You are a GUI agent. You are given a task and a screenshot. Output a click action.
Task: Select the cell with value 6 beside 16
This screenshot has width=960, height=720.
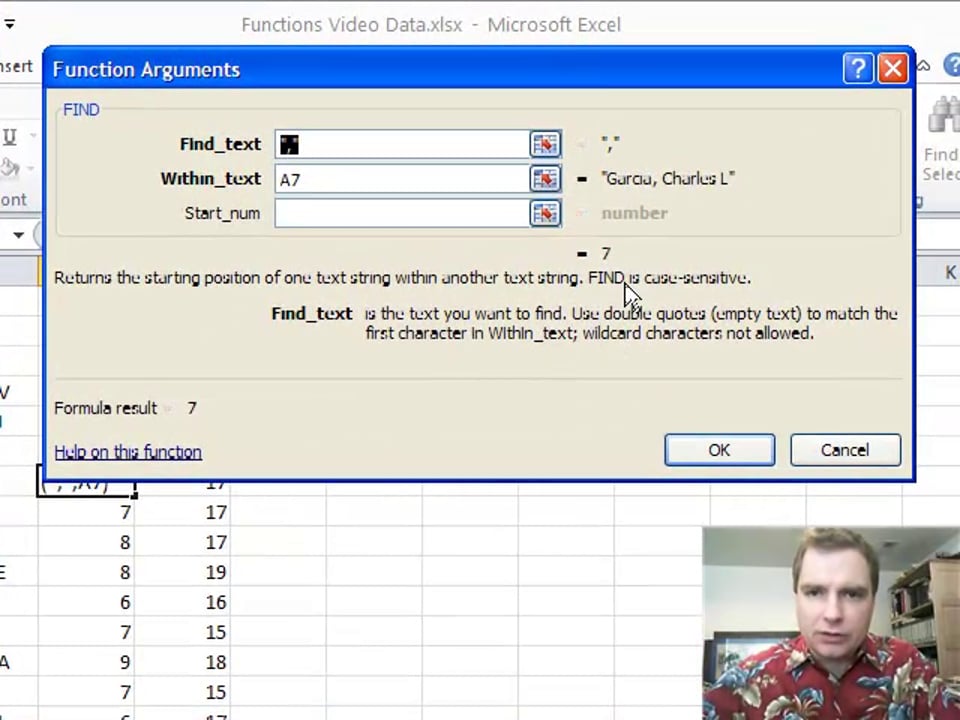point(86,602)
